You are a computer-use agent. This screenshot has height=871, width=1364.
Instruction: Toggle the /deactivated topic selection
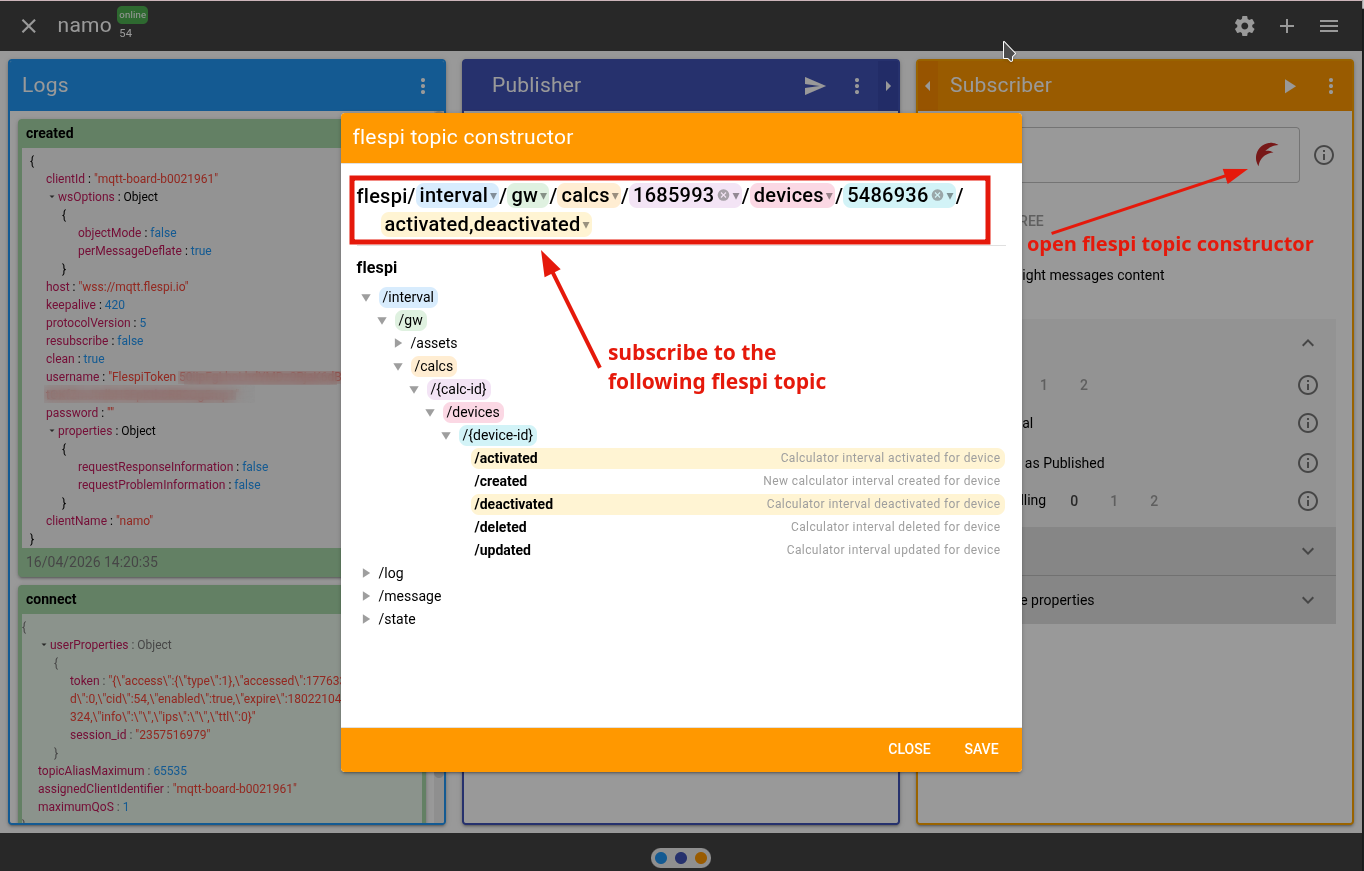click(x=514, y=504)
